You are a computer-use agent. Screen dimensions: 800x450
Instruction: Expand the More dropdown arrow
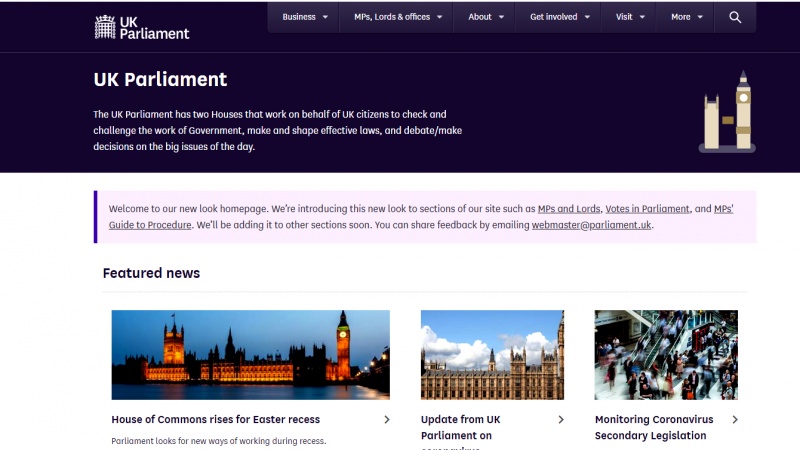[x=700, y=17]
